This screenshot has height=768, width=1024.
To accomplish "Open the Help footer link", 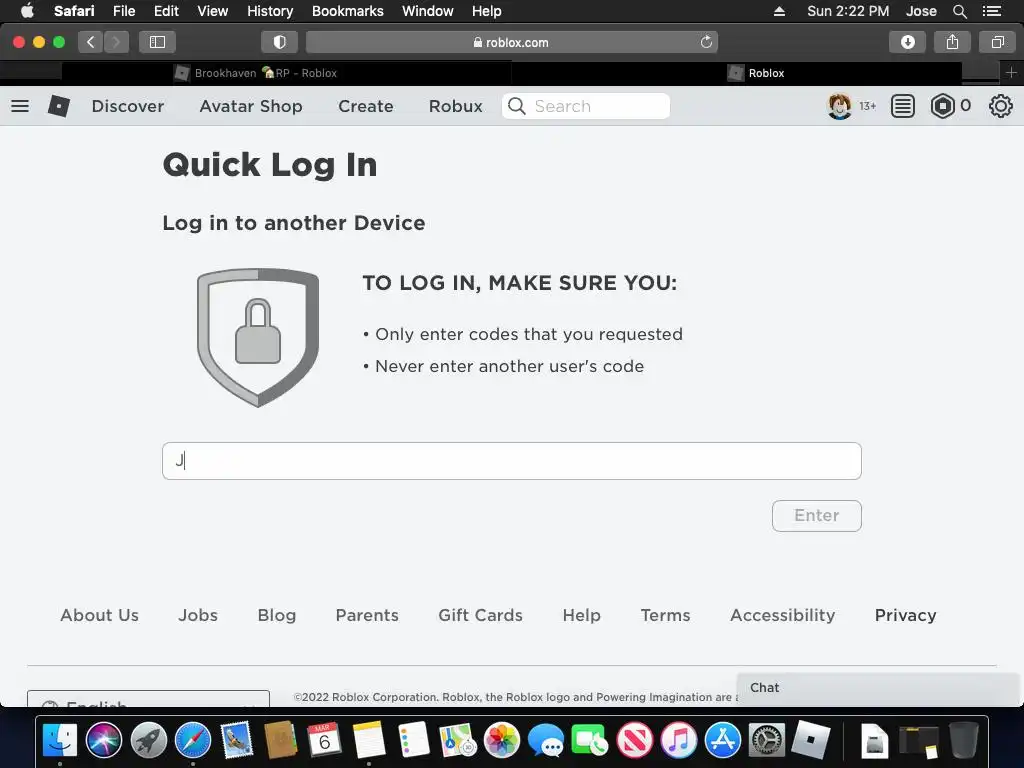I will pos(581,615).
